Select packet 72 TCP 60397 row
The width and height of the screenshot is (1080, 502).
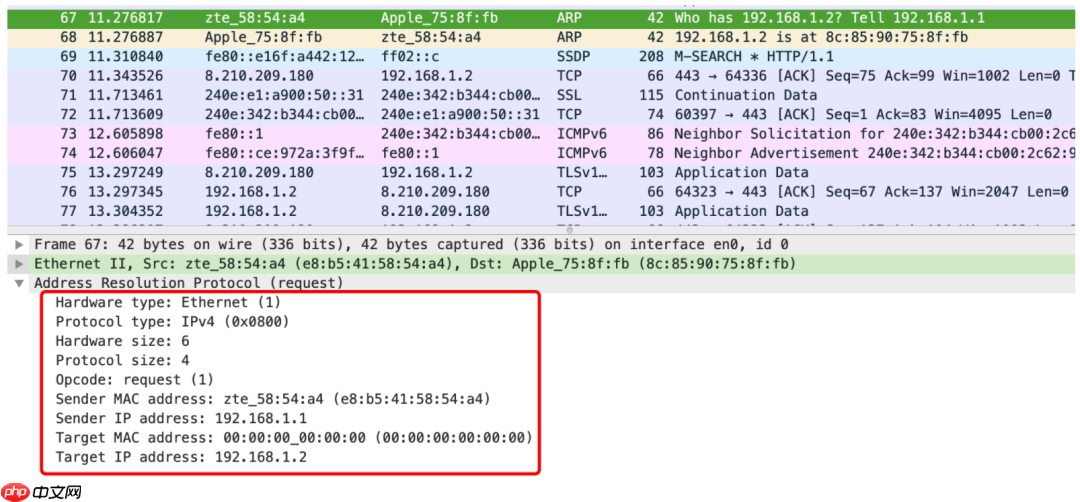[x=541, y=114]
